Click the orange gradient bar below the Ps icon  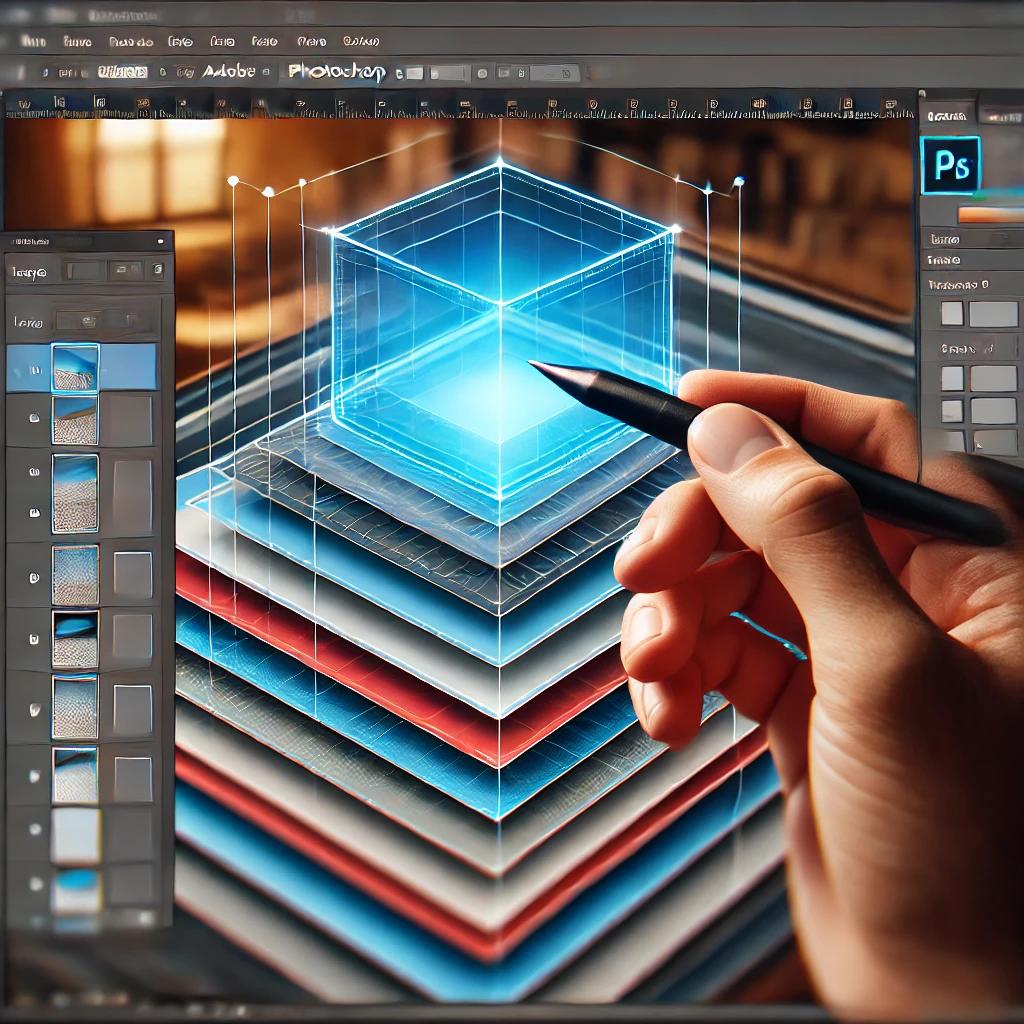(x=989, y=215)
